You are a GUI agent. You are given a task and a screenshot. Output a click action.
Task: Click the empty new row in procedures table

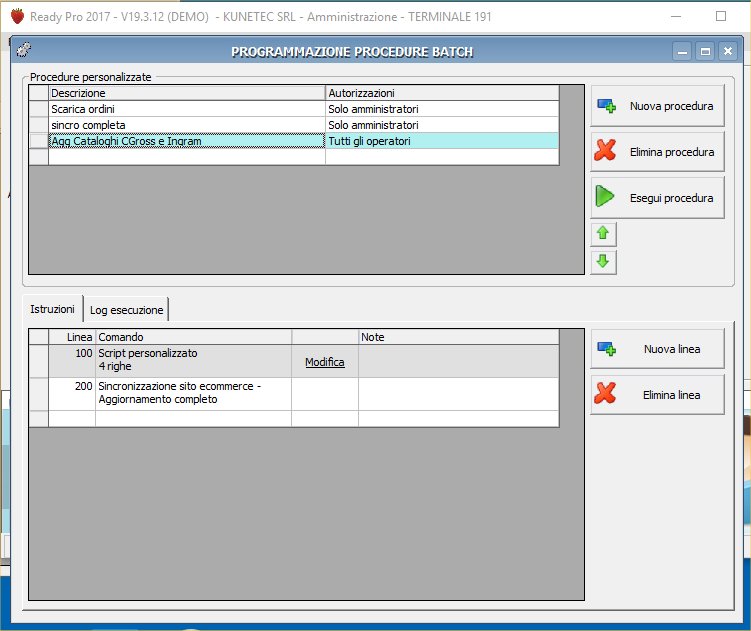tap(294, 157)
